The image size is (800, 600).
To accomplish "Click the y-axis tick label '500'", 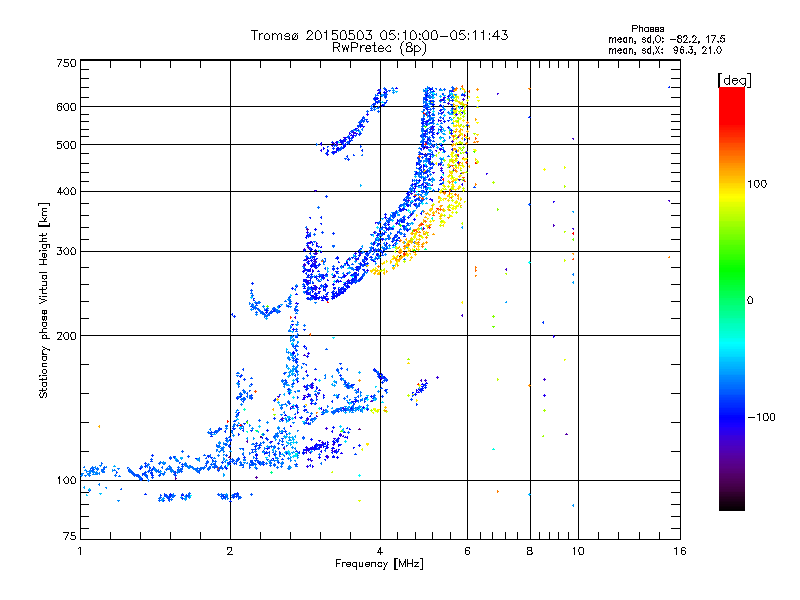I will point(66,145).
